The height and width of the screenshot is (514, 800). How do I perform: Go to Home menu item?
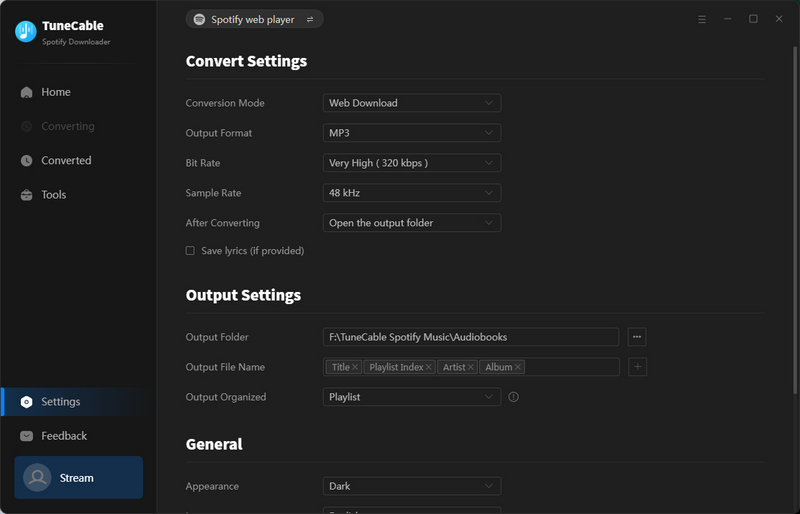point(56,92)
